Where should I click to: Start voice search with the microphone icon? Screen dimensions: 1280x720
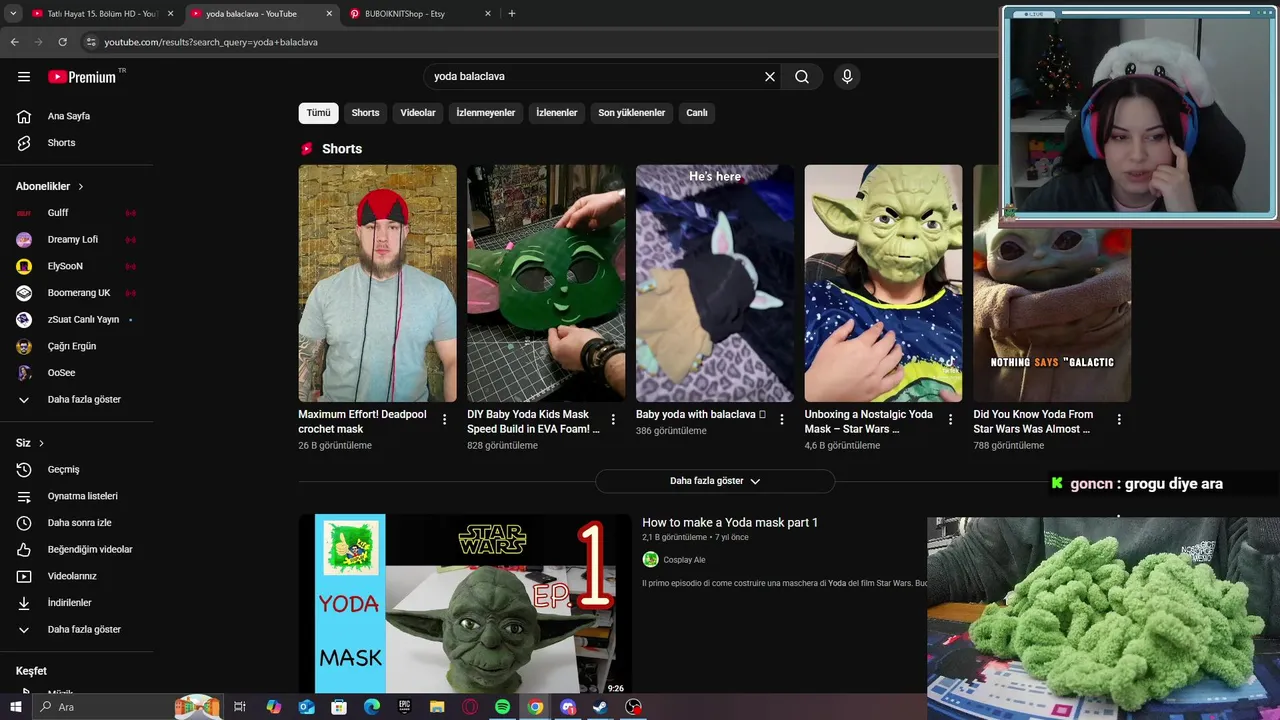[x=847, y=76]
